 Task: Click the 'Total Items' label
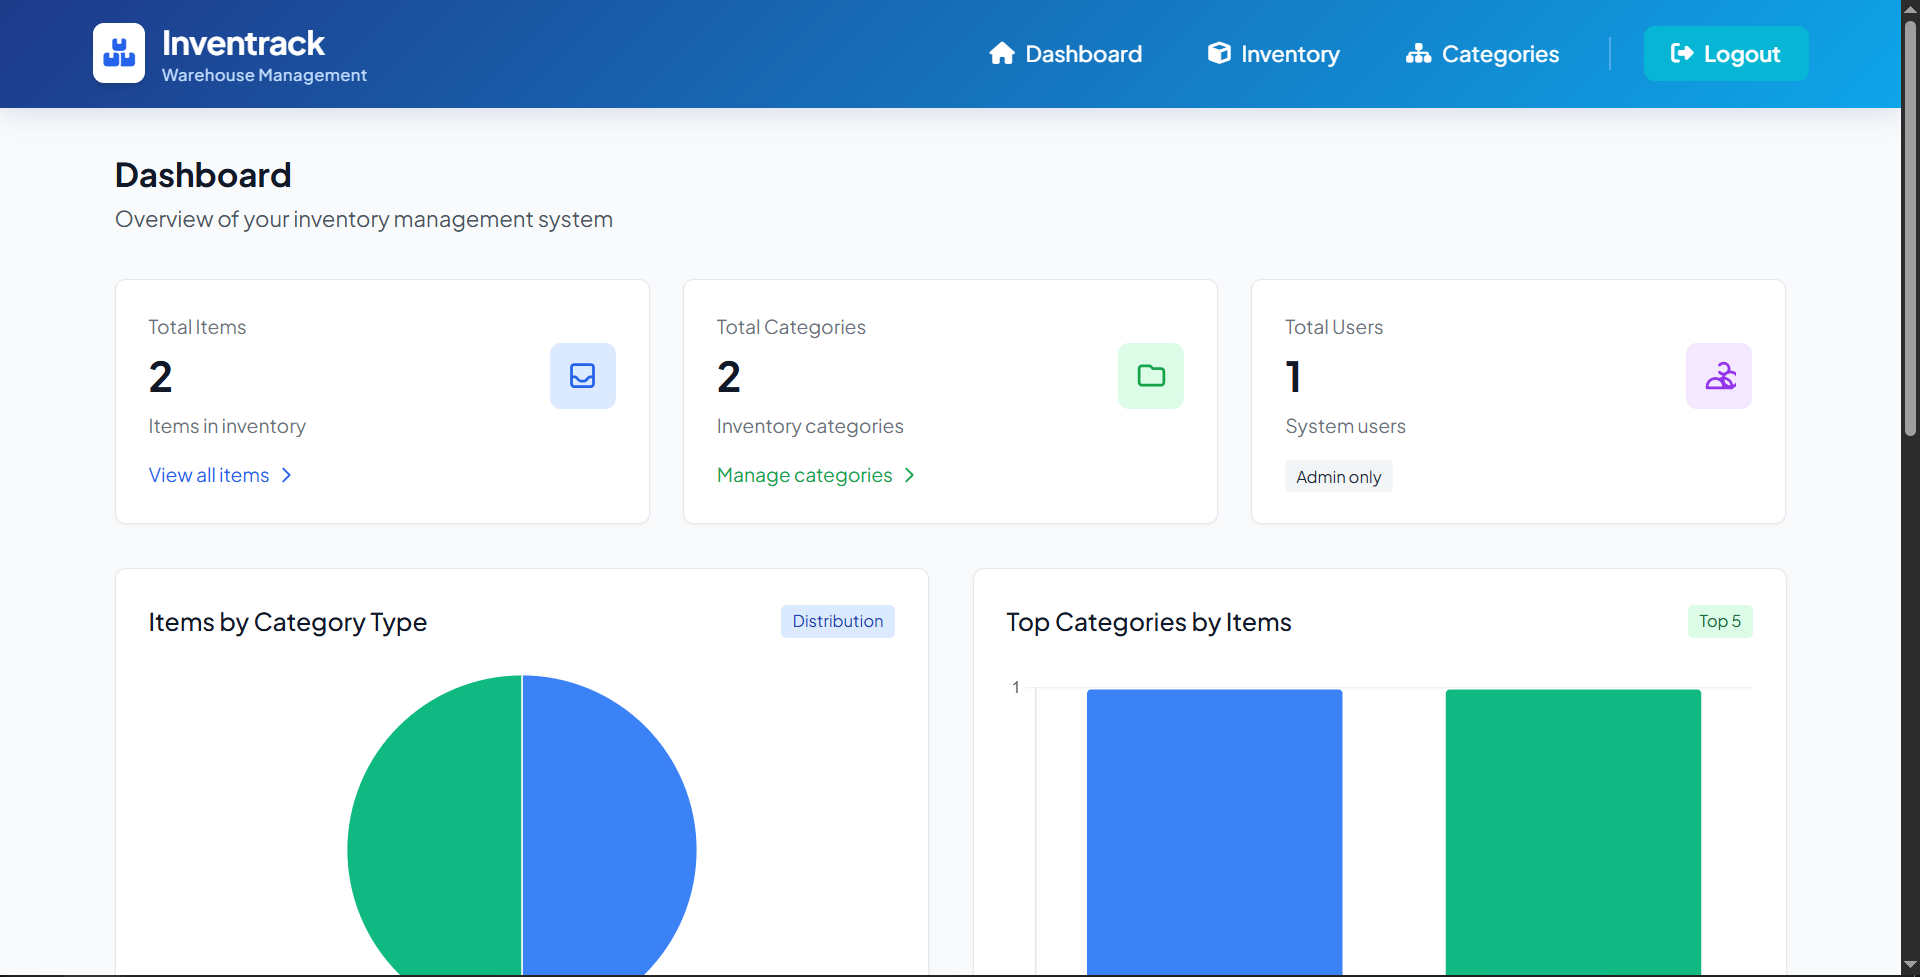[x=197, y=327]
